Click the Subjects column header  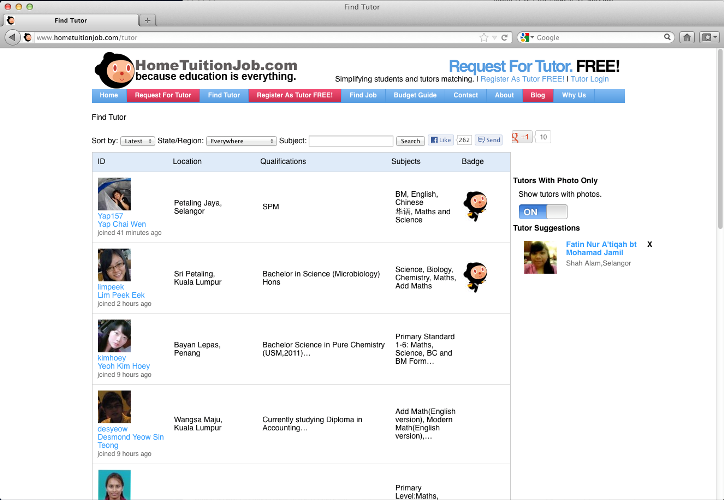406,161
